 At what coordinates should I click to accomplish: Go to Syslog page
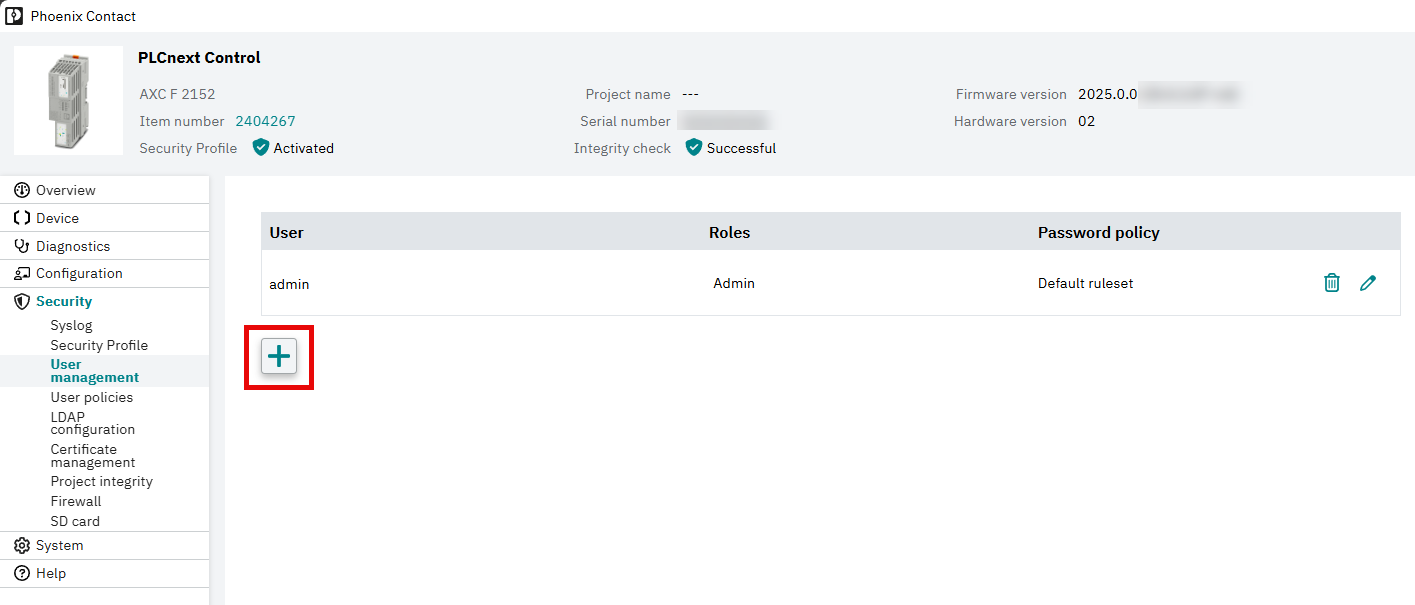(71, 325)
